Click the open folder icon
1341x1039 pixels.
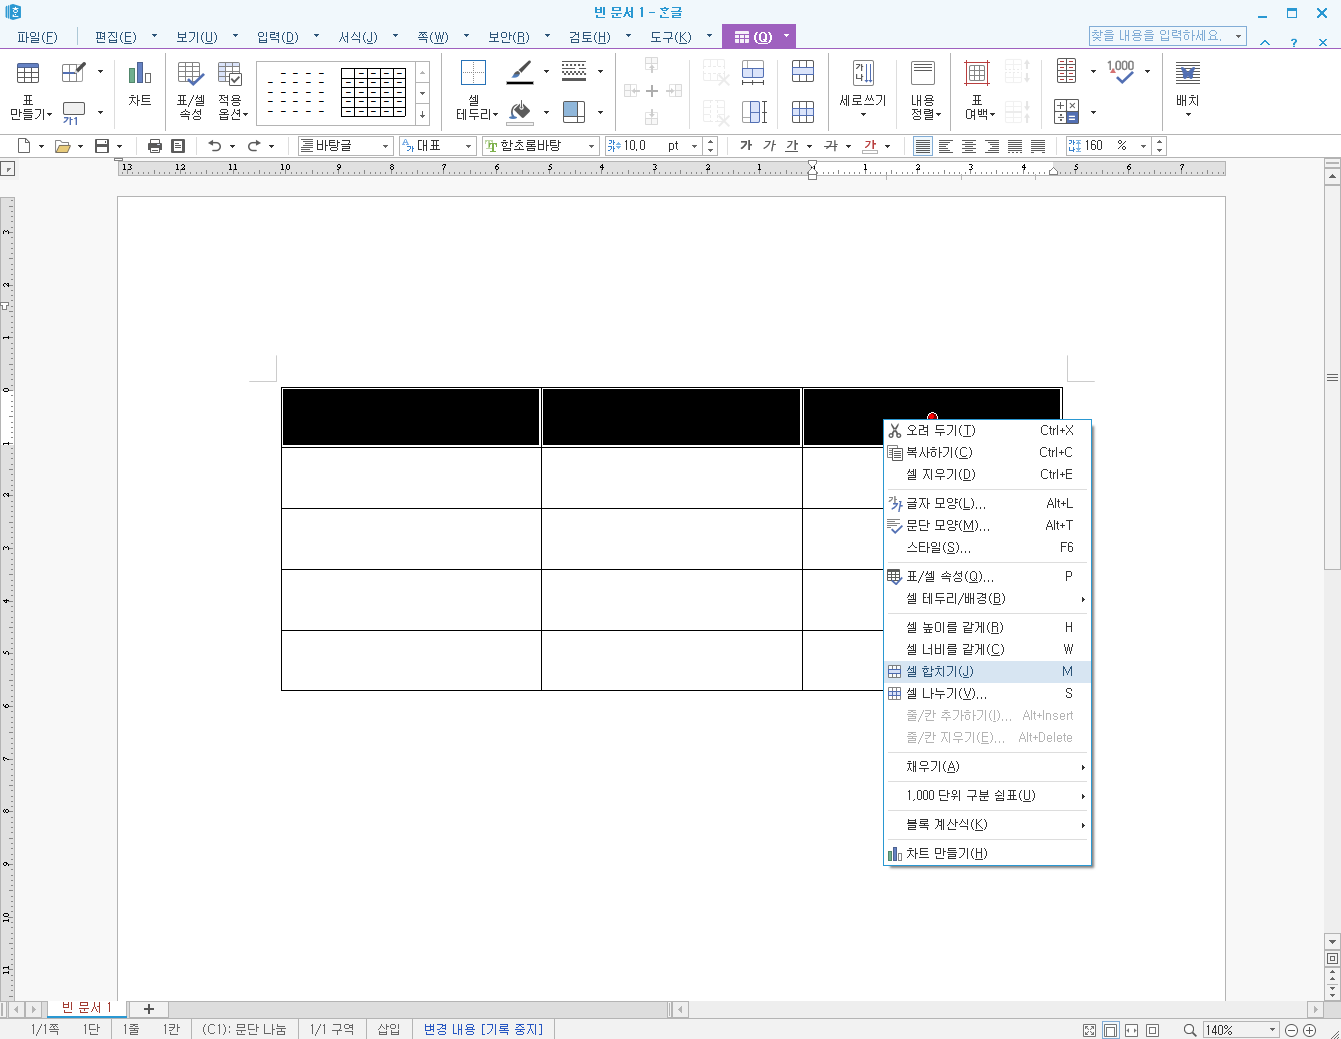coord(63,146)
